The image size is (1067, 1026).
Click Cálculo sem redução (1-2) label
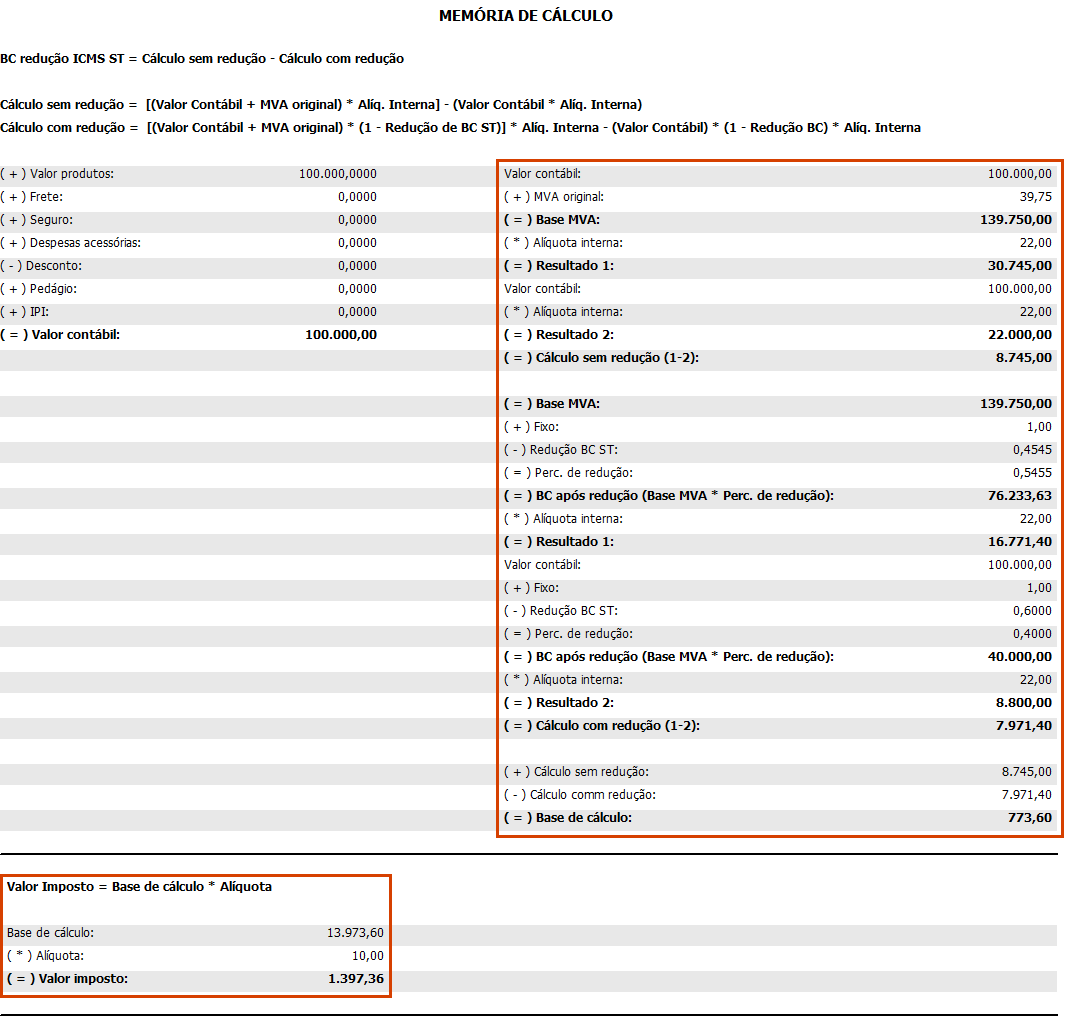tap(602, 358)
